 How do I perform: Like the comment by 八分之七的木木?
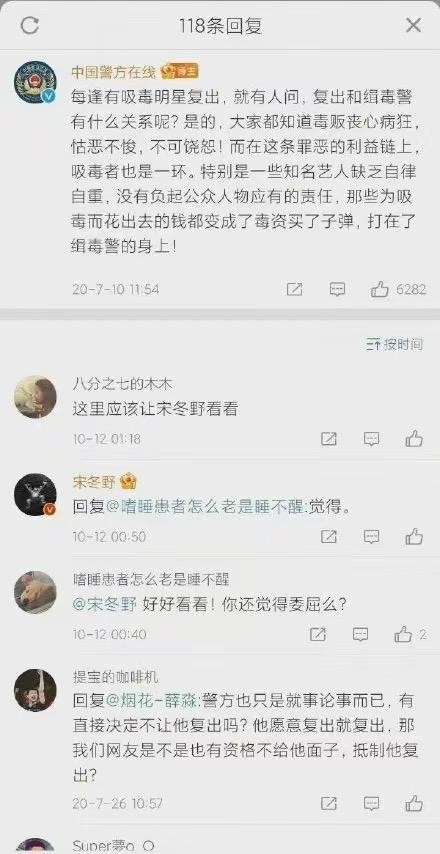[x=414, y=438]
